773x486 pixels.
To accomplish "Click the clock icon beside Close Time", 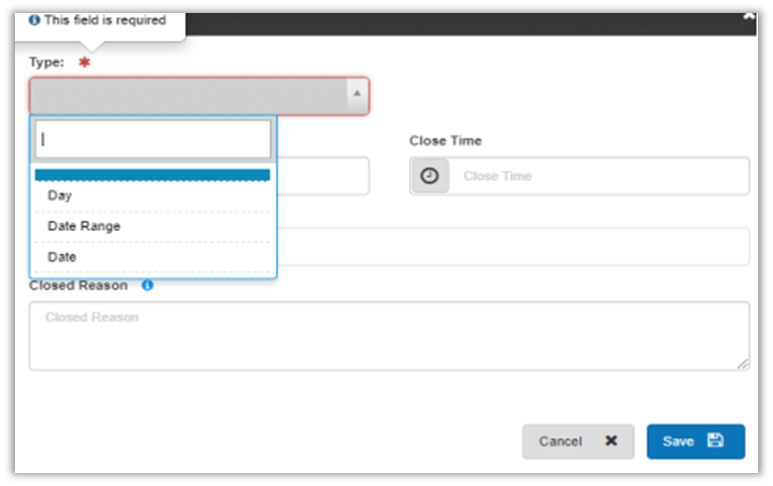I will 429,176.
